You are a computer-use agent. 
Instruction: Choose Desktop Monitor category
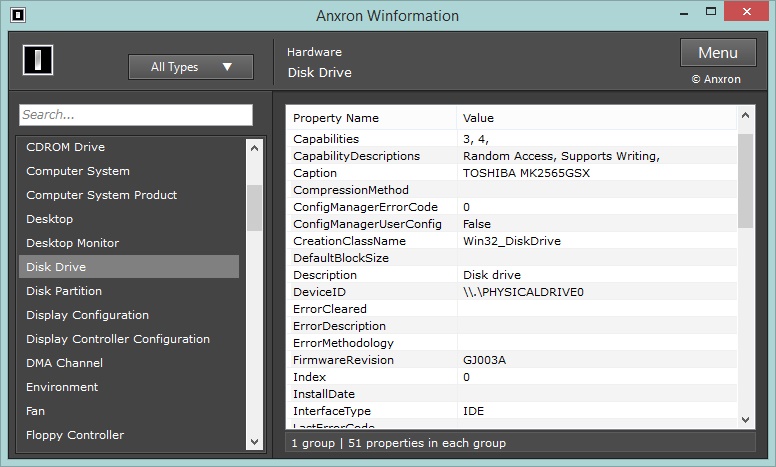coord(72,243)
